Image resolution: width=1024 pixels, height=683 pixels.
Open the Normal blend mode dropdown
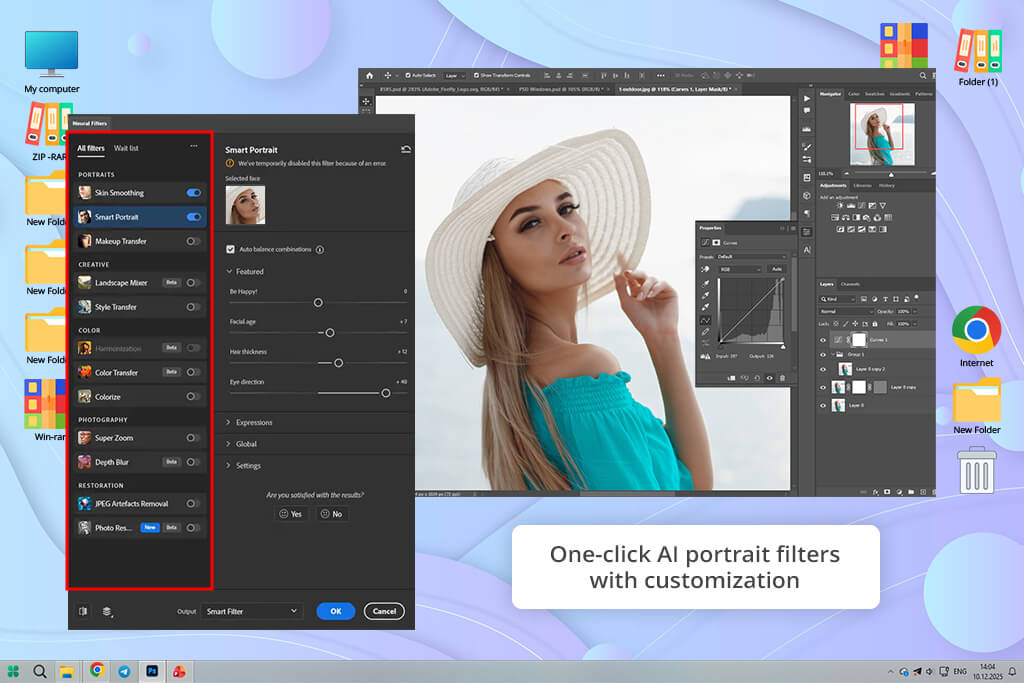[x=846, y=311]
